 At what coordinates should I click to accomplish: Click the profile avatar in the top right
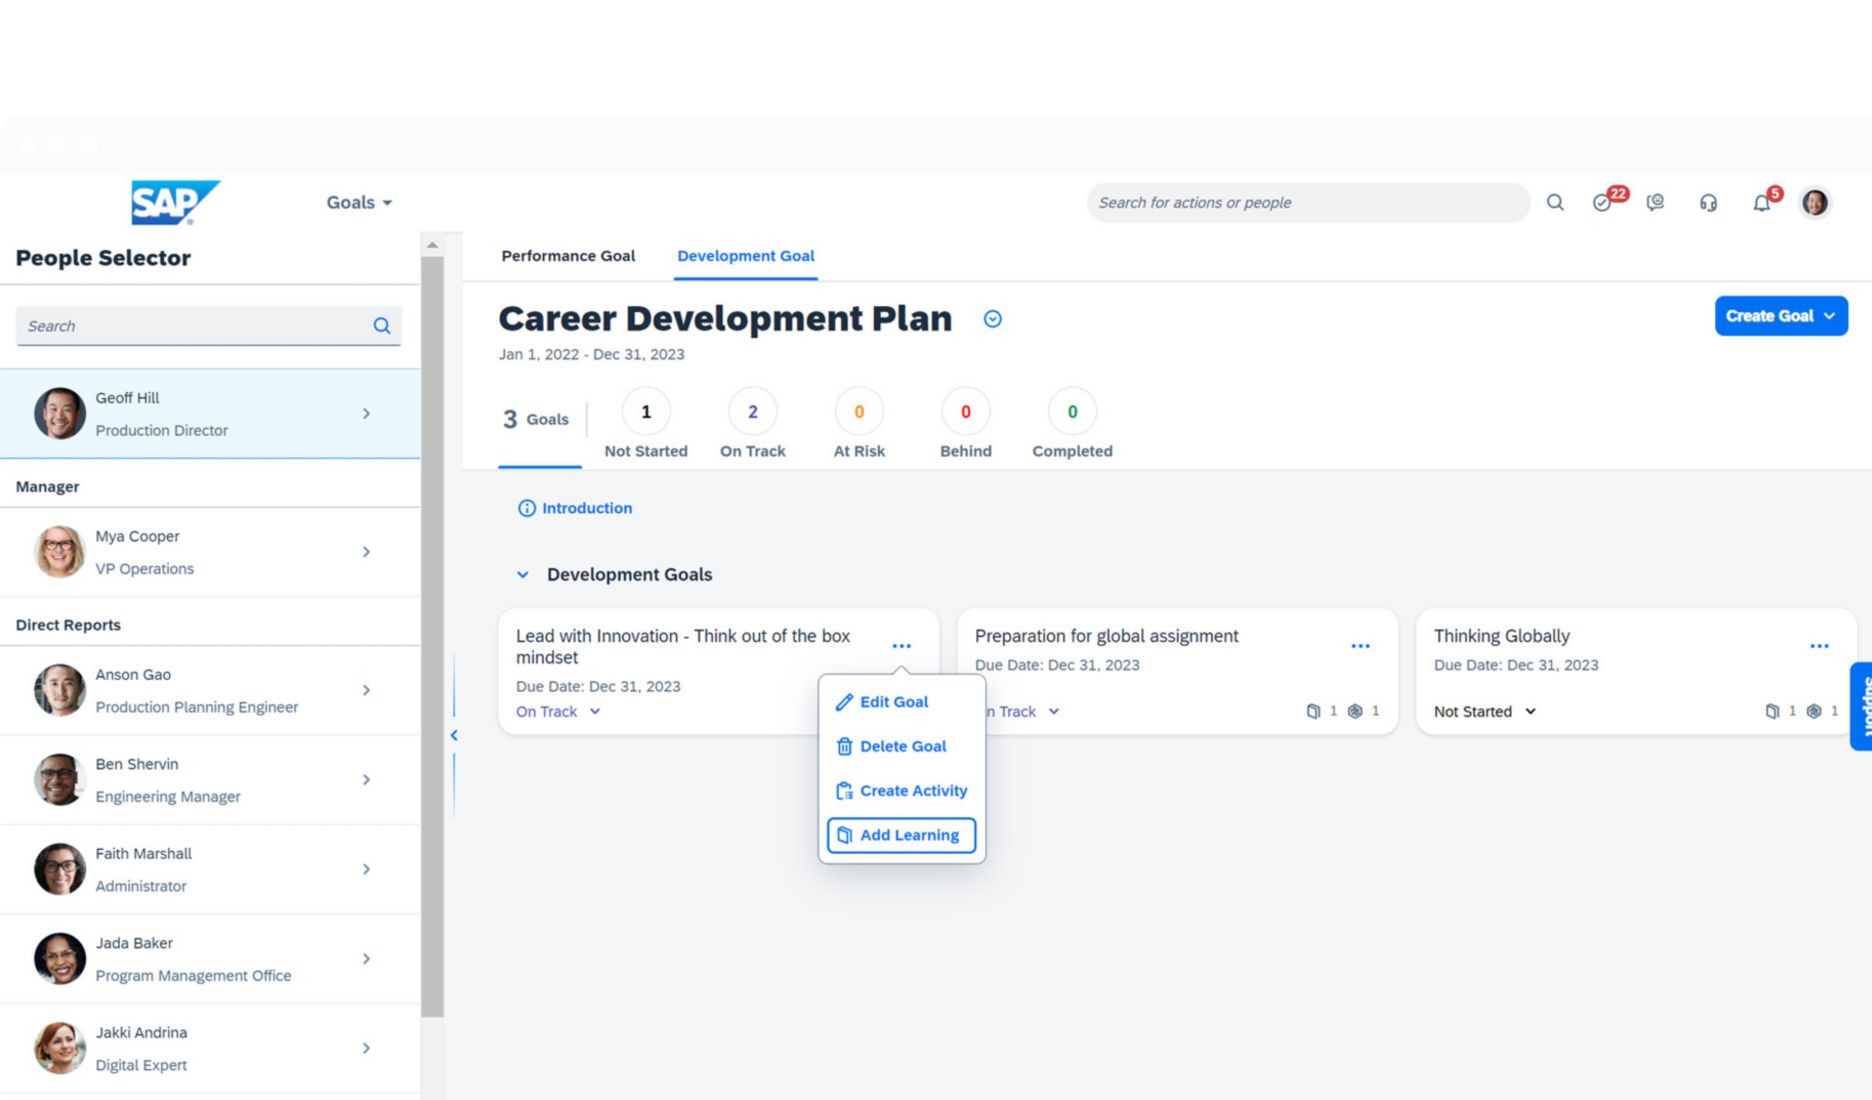pyautogui.click(x=1815, y=202)
